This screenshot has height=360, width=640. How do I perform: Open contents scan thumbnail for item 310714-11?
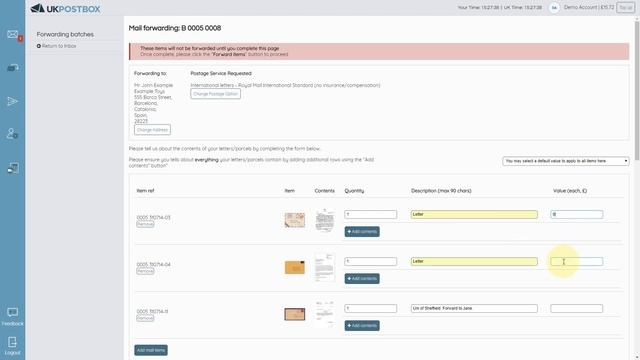coord(325,313)
